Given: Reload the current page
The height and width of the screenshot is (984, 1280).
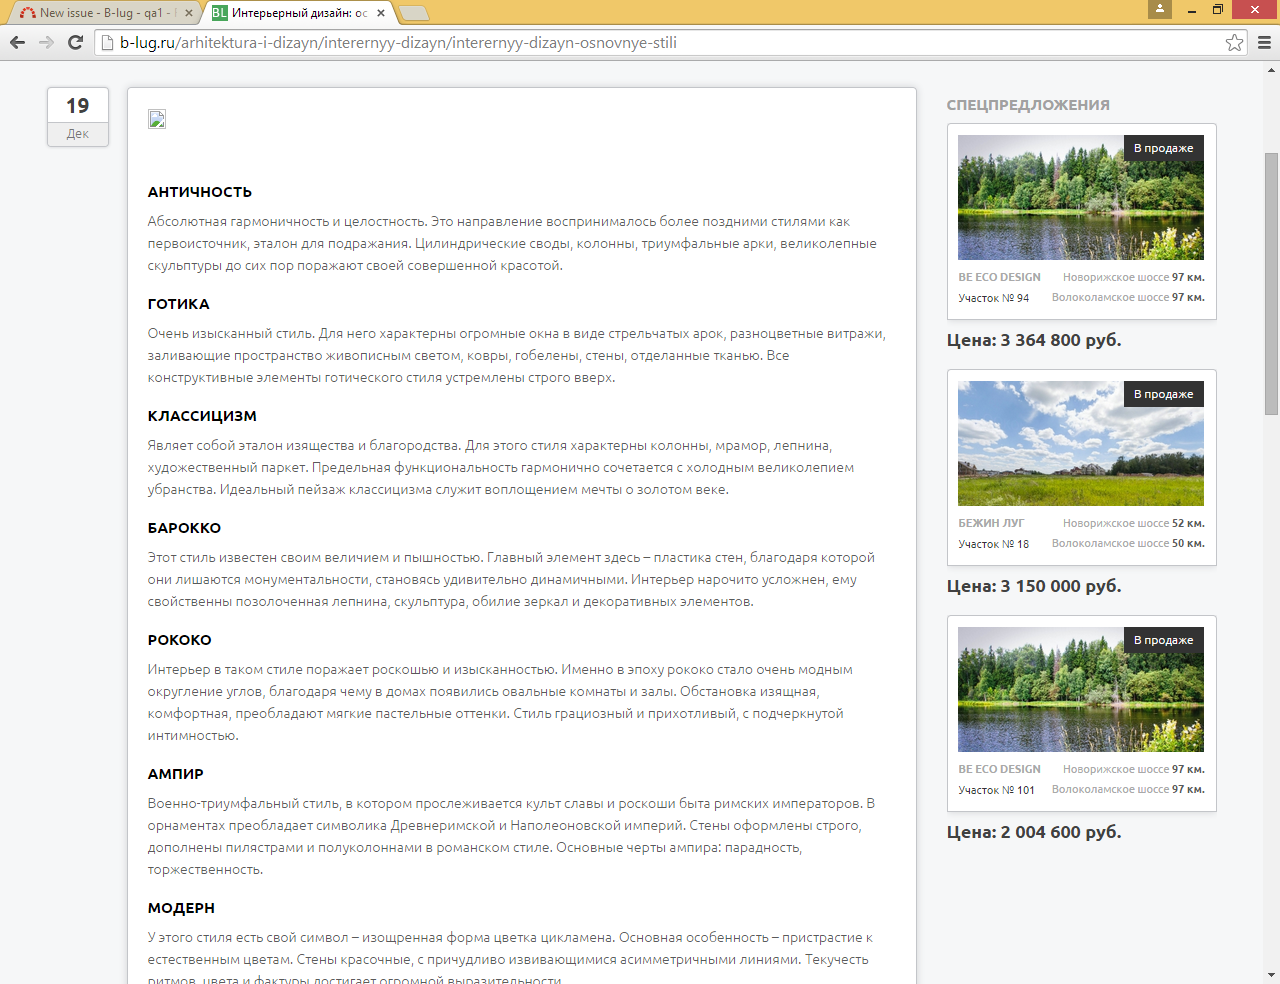Looking at the screenshot, I should [x=75, y=42].
